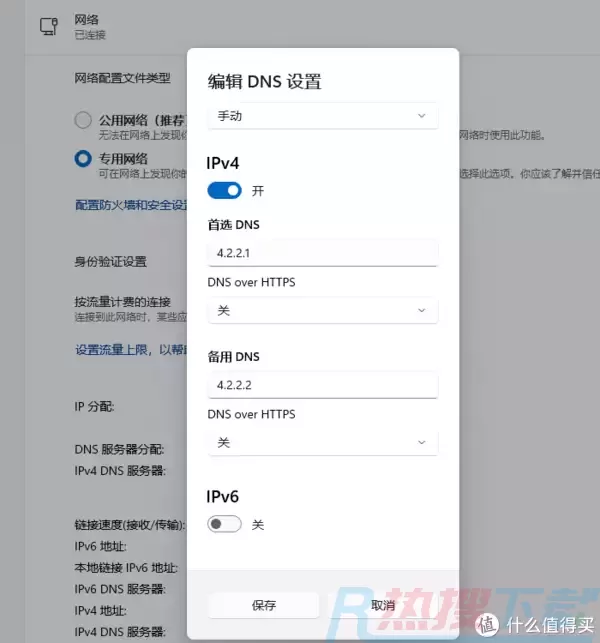
Task: Open the 配置防火墙和安全设置 link
Action: [x=131, y=205]
